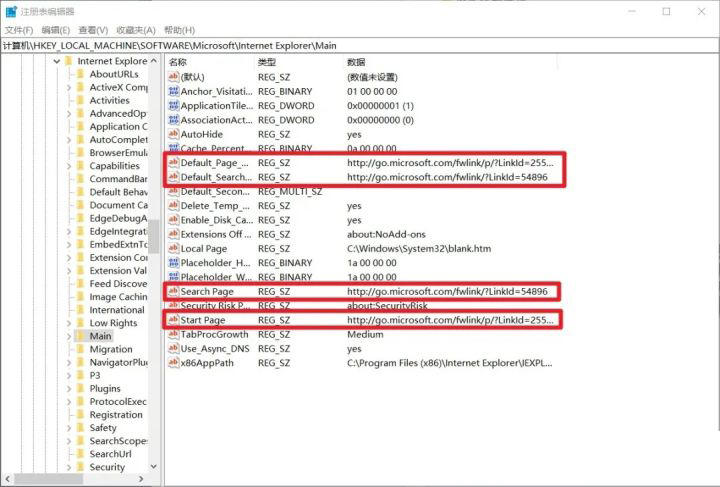Select the Extensions Off value name
This screenshot has height=487, width=720.
pyautogui.click(x=216, y=234)
